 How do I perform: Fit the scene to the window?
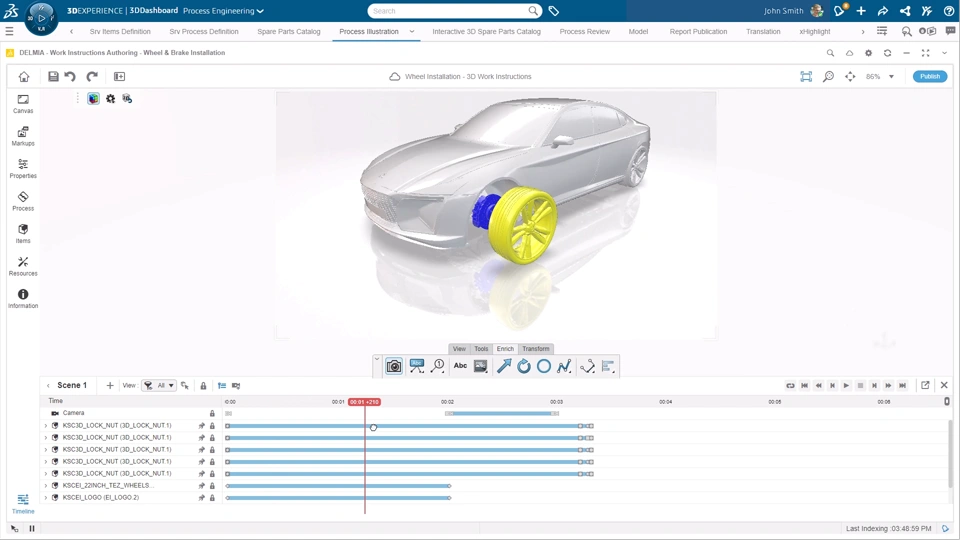point(806,77)
